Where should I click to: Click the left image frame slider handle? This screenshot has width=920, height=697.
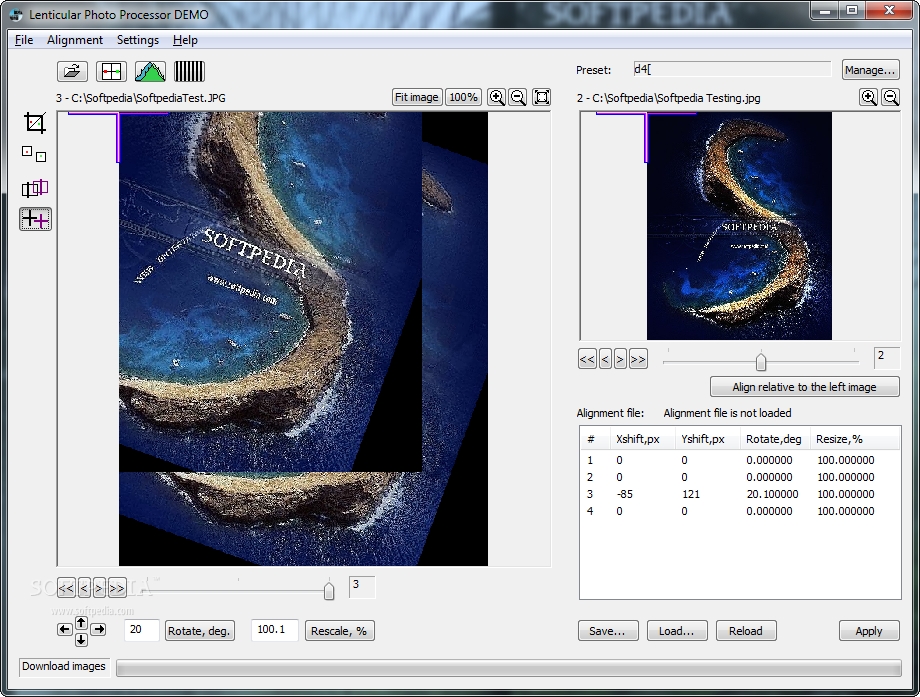coord(329,590)
